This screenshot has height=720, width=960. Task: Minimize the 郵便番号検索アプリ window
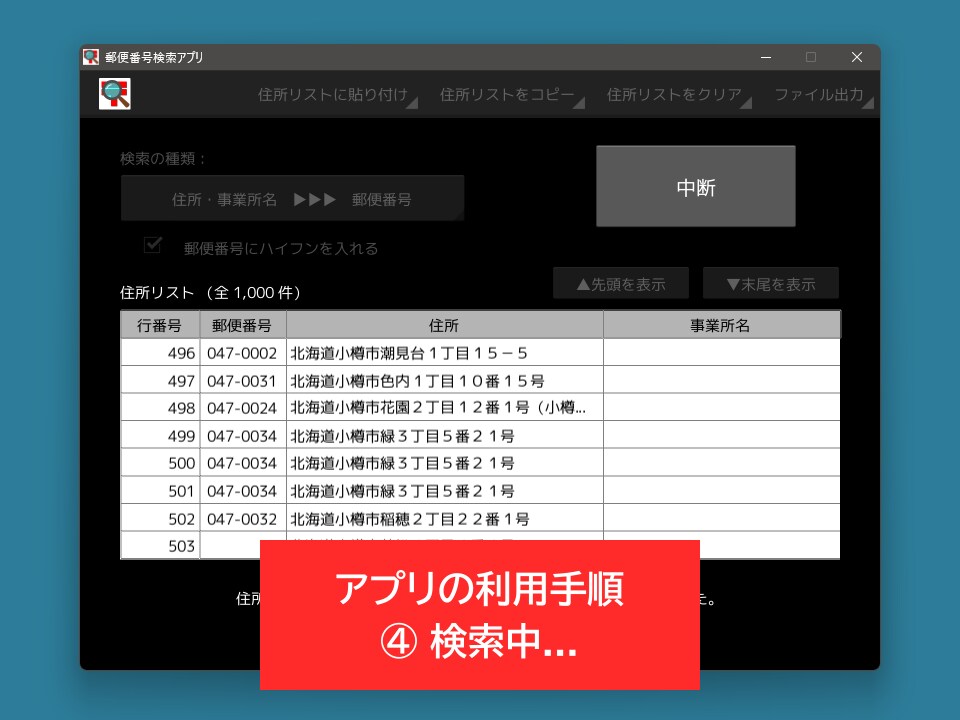point(766,57)
